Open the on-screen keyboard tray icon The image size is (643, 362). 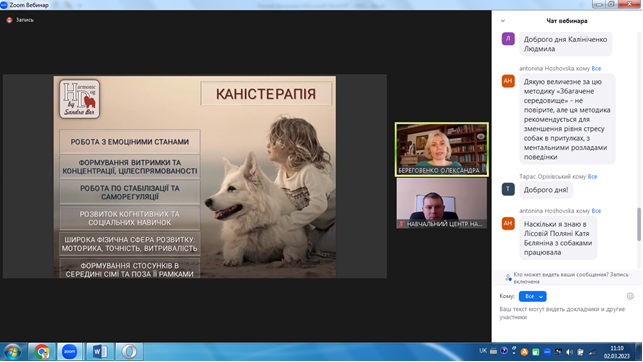pos(493,351)
